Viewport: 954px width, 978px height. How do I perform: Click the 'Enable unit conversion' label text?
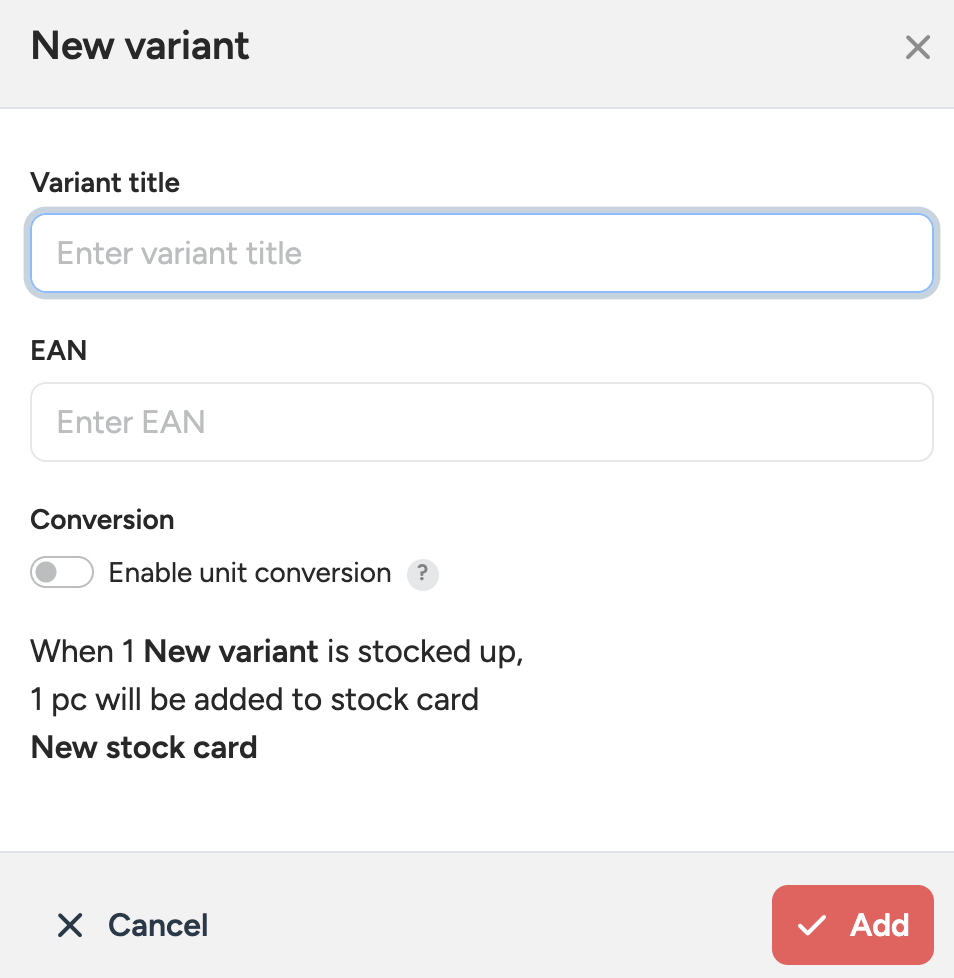pos(250,573)
